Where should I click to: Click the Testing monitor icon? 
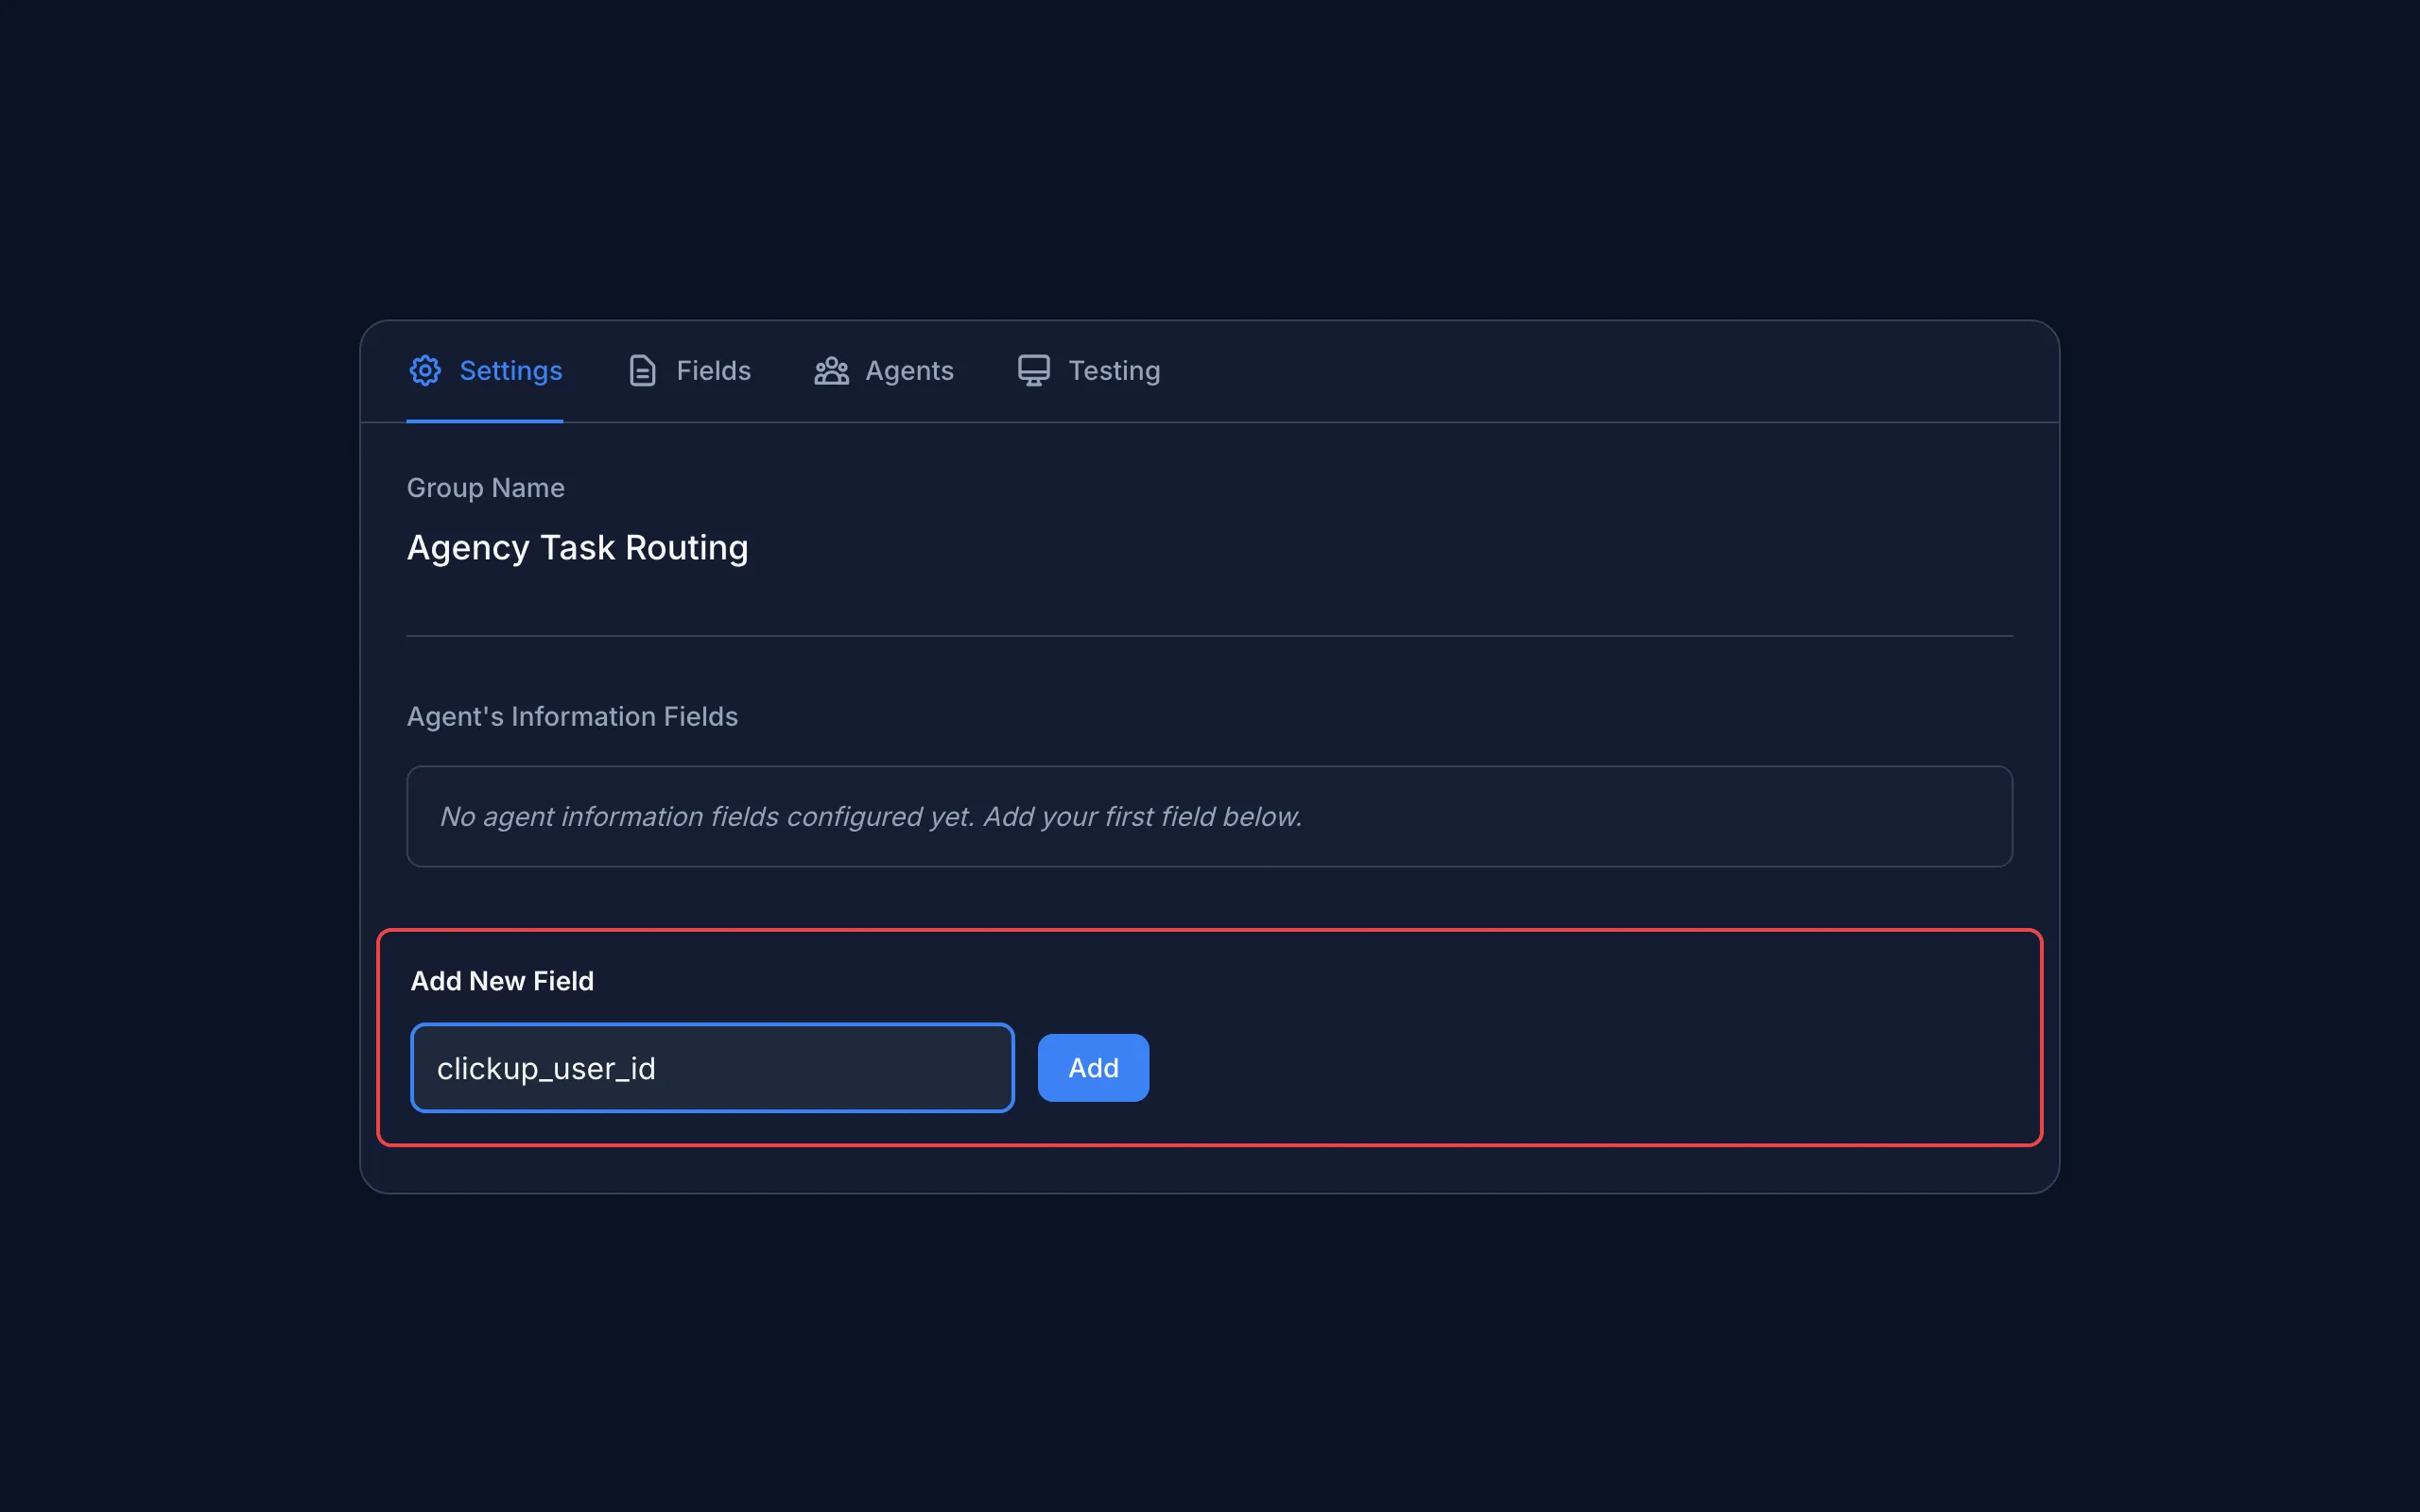tap(1033, 370)
